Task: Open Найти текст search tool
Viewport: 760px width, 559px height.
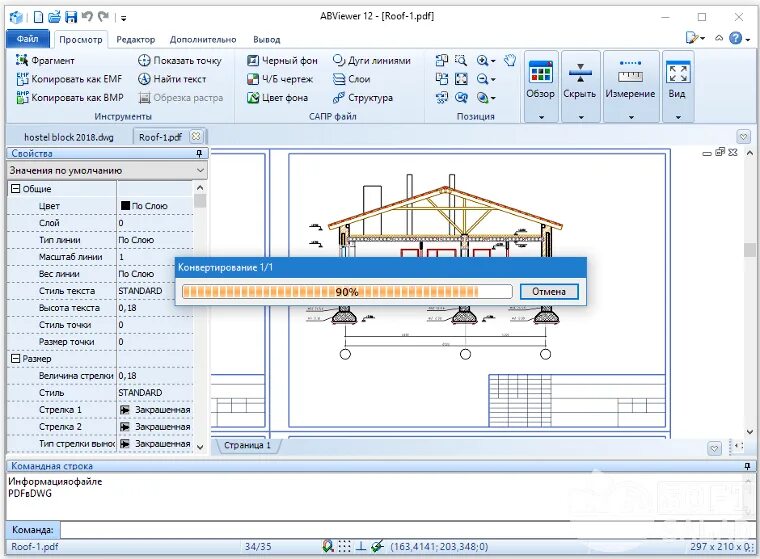Action: (172, 79)
